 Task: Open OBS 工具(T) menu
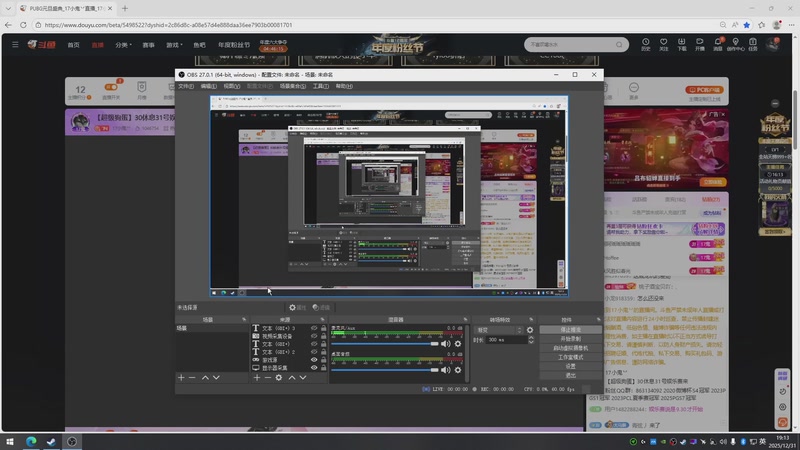(320, 86)
